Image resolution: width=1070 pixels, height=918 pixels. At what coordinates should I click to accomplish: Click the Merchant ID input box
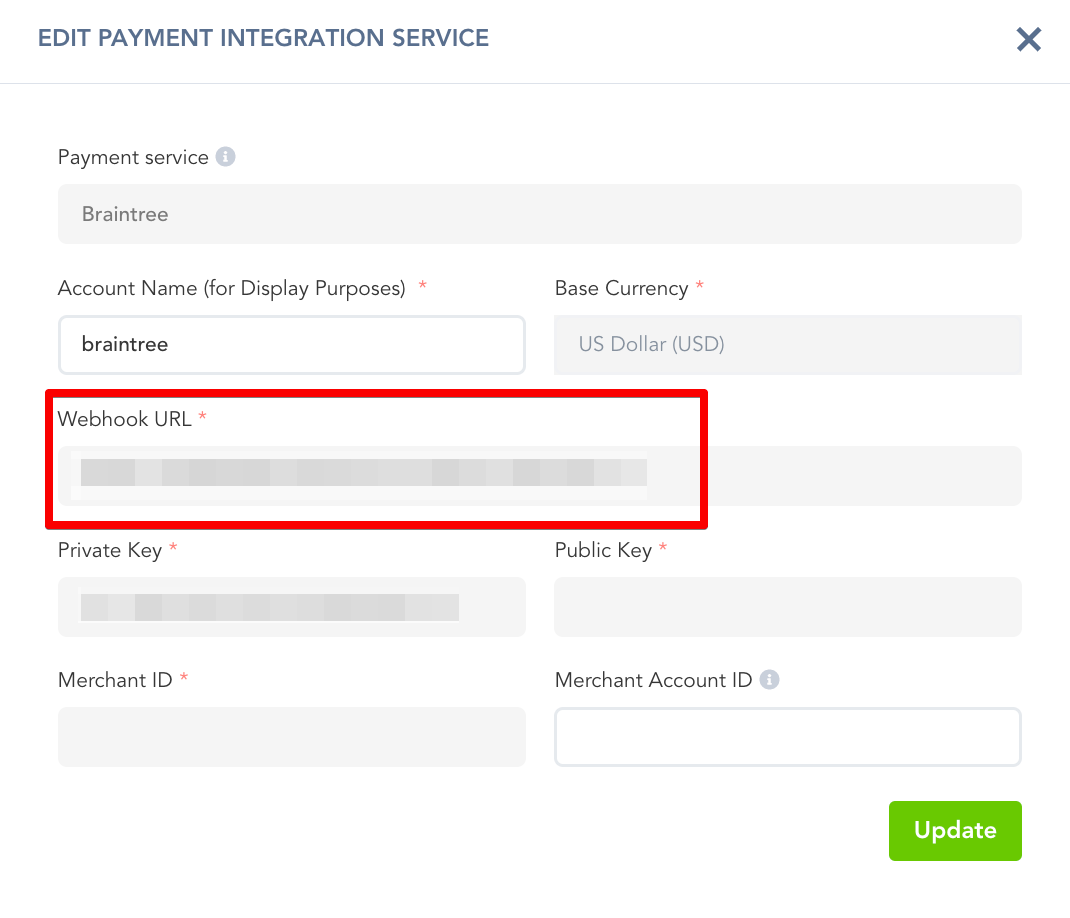(291, 738)
